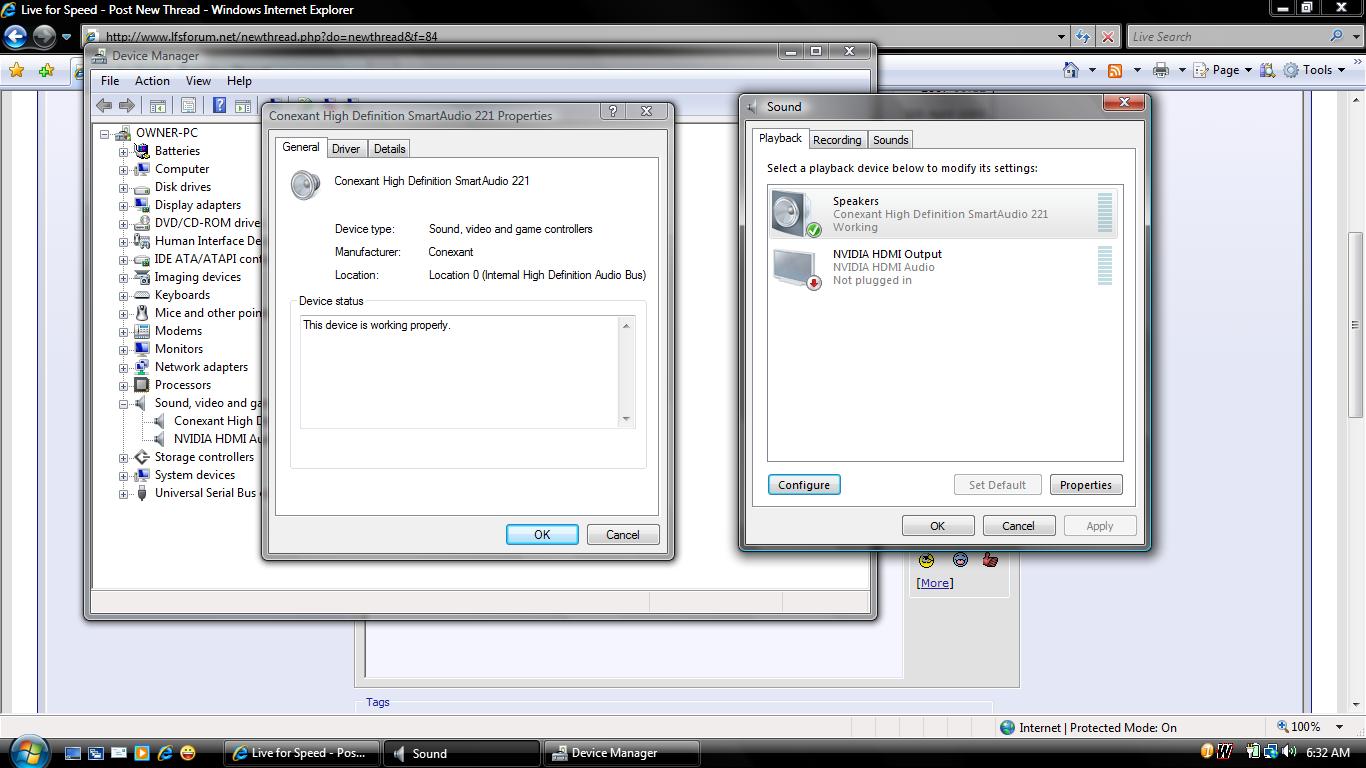Switch to the Sound taskbar button
The image size is (1366, 768).
coord(461,753)
